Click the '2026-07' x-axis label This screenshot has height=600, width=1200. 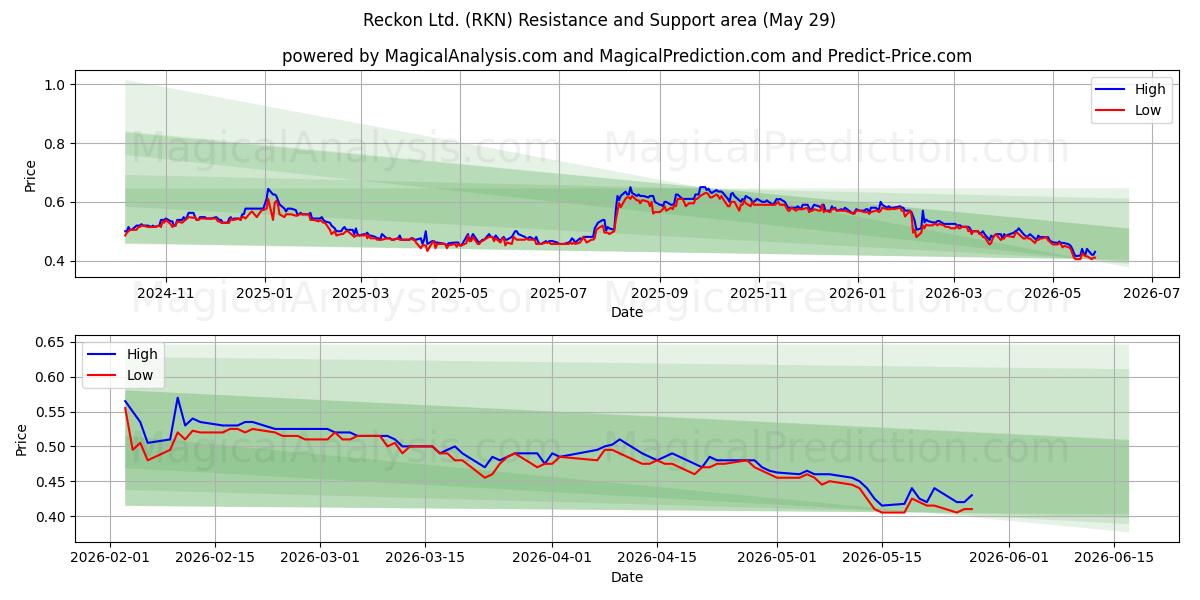(x=1151, y=293)
